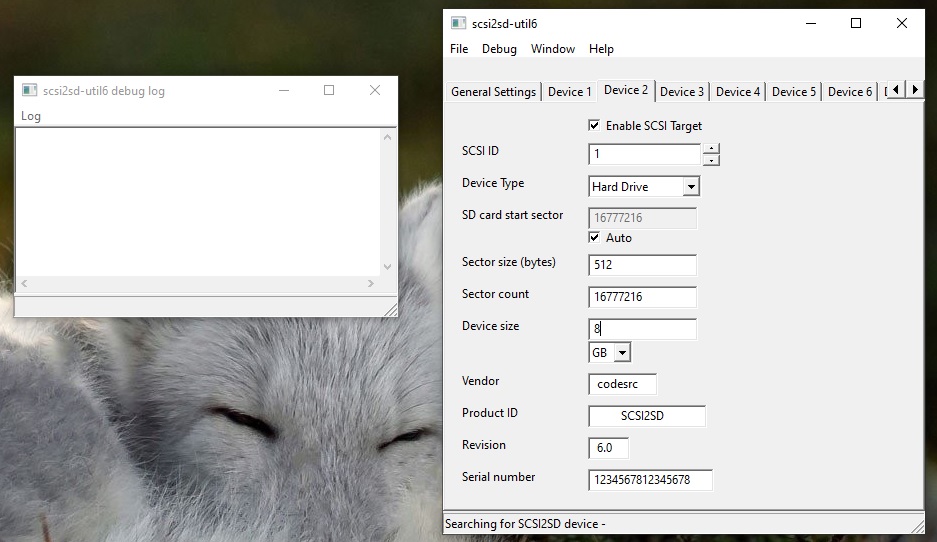
Task: Switch to Device 3 tab
Action: (x=682, y=91)
